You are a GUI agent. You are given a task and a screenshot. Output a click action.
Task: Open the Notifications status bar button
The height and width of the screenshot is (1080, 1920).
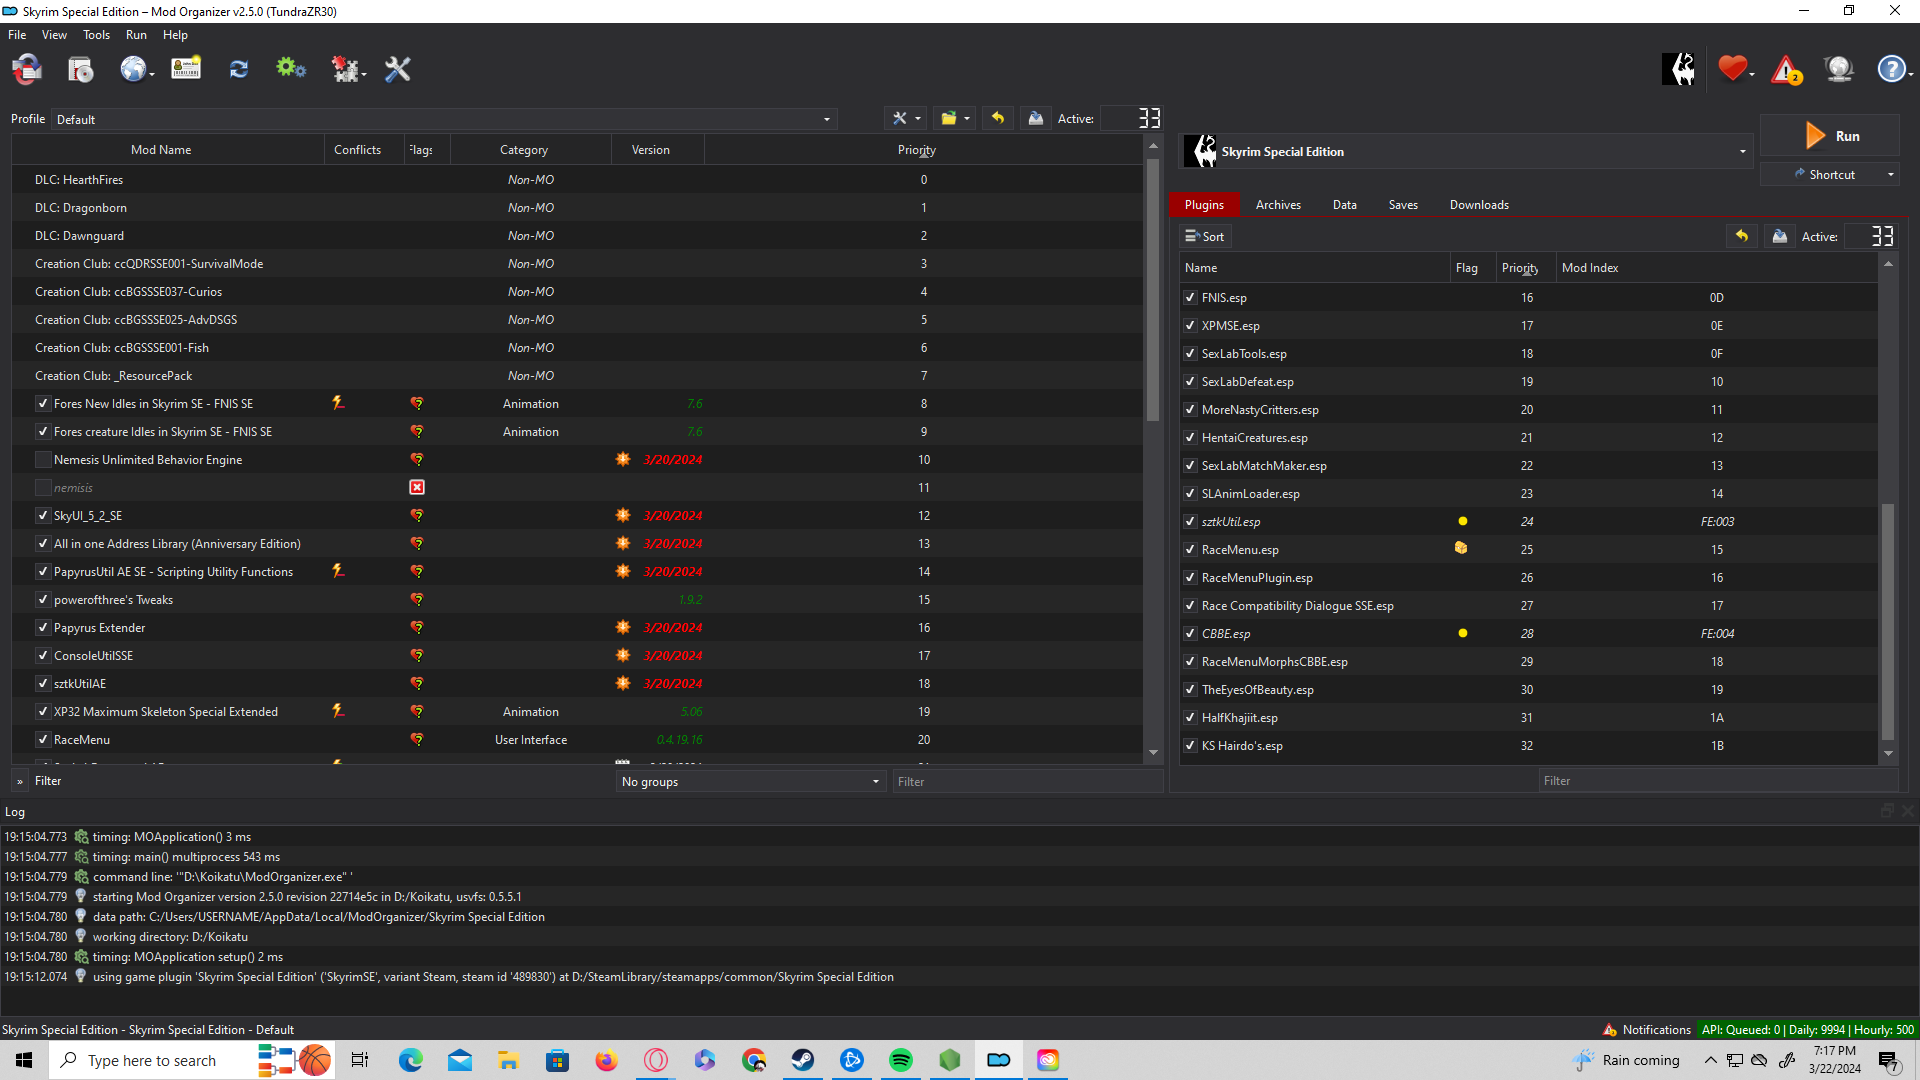1647,1029
